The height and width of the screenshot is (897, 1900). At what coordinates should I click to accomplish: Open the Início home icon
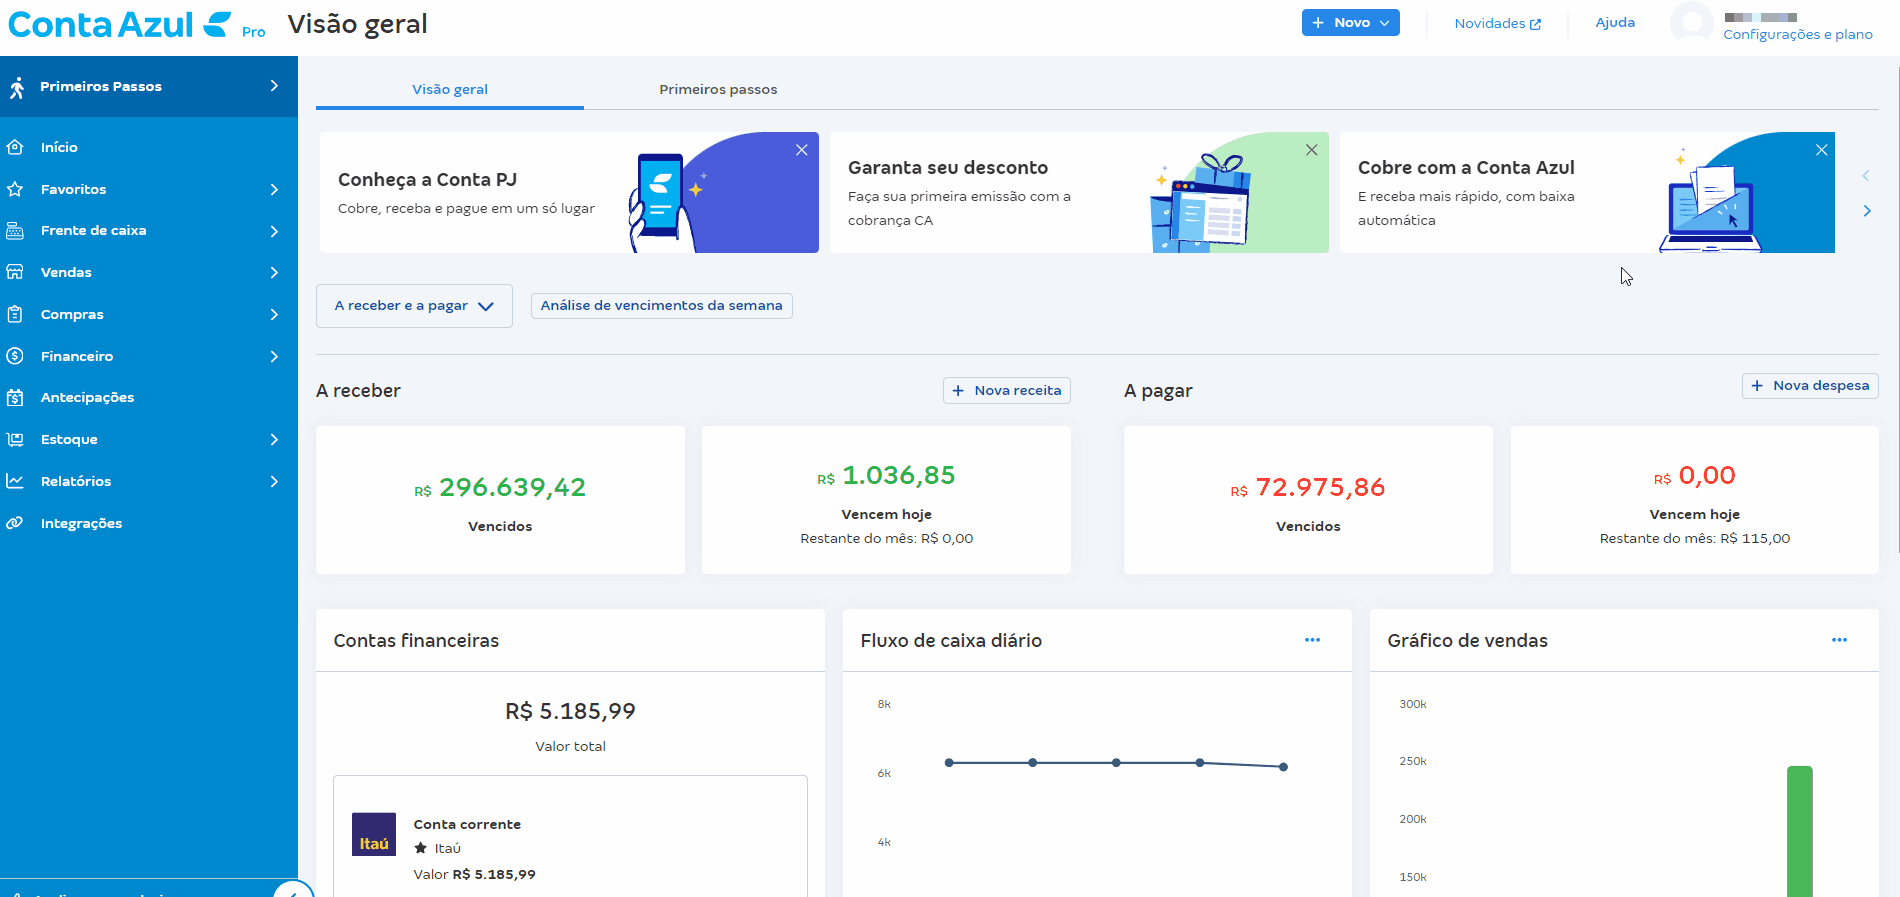click(15, 147)
